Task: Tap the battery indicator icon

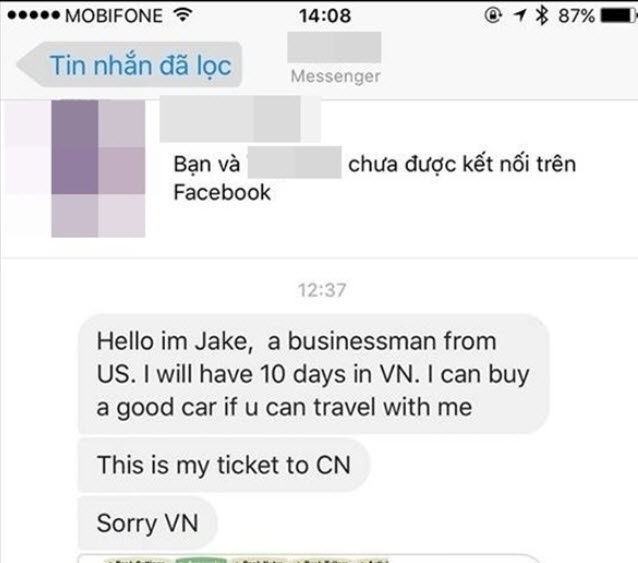Action: tap(618, 15)
